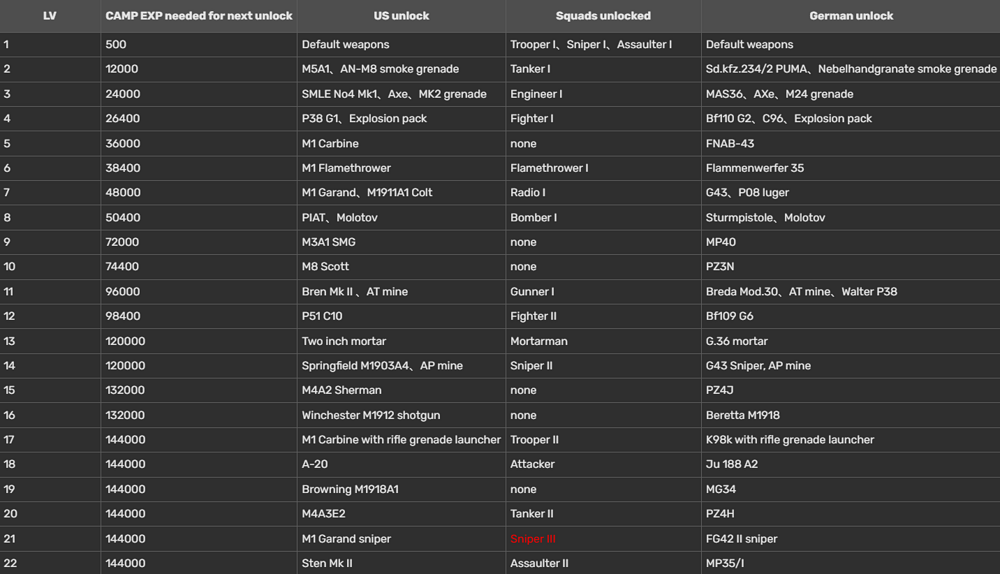Click the M4A3E2 cell
The image size is (1000, 574).
tap(401, 514)
